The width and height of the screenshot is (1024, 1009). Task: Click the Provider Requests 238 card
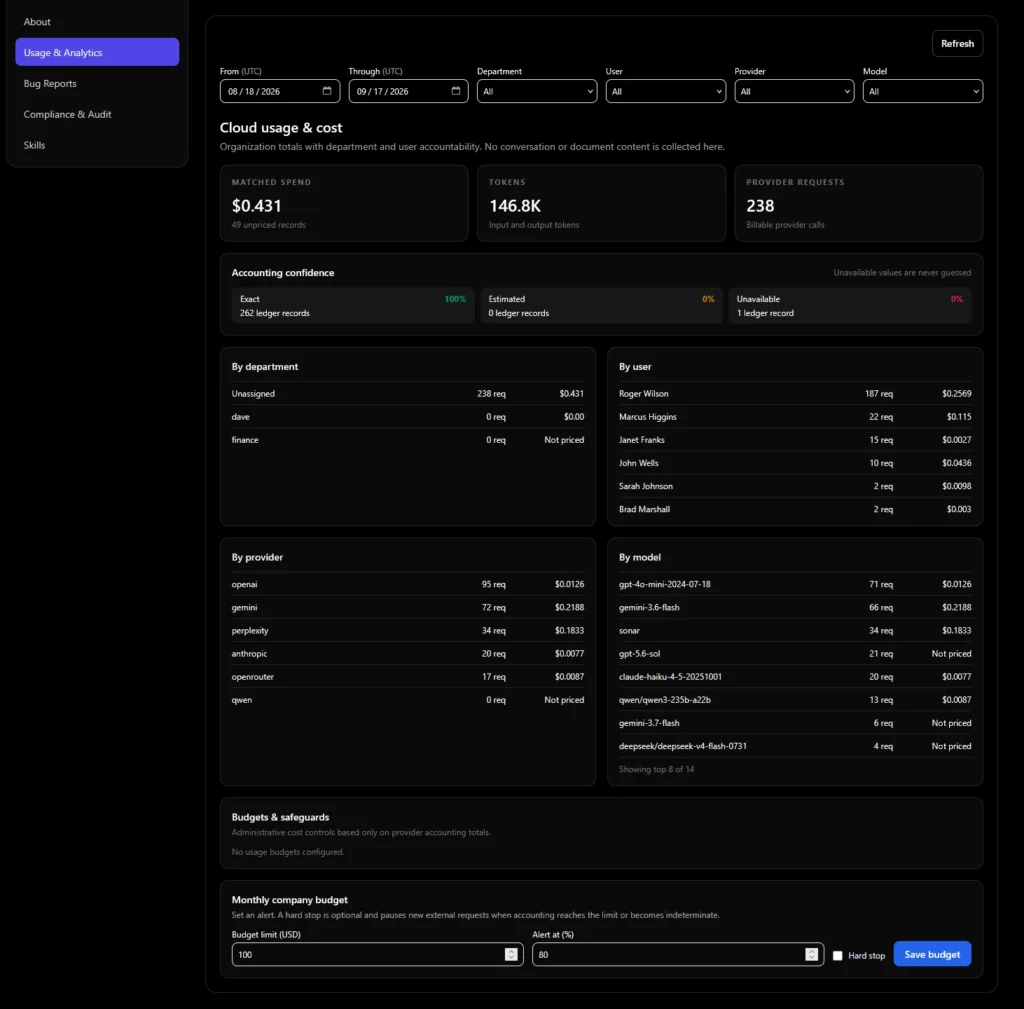[x=859, y=203]
